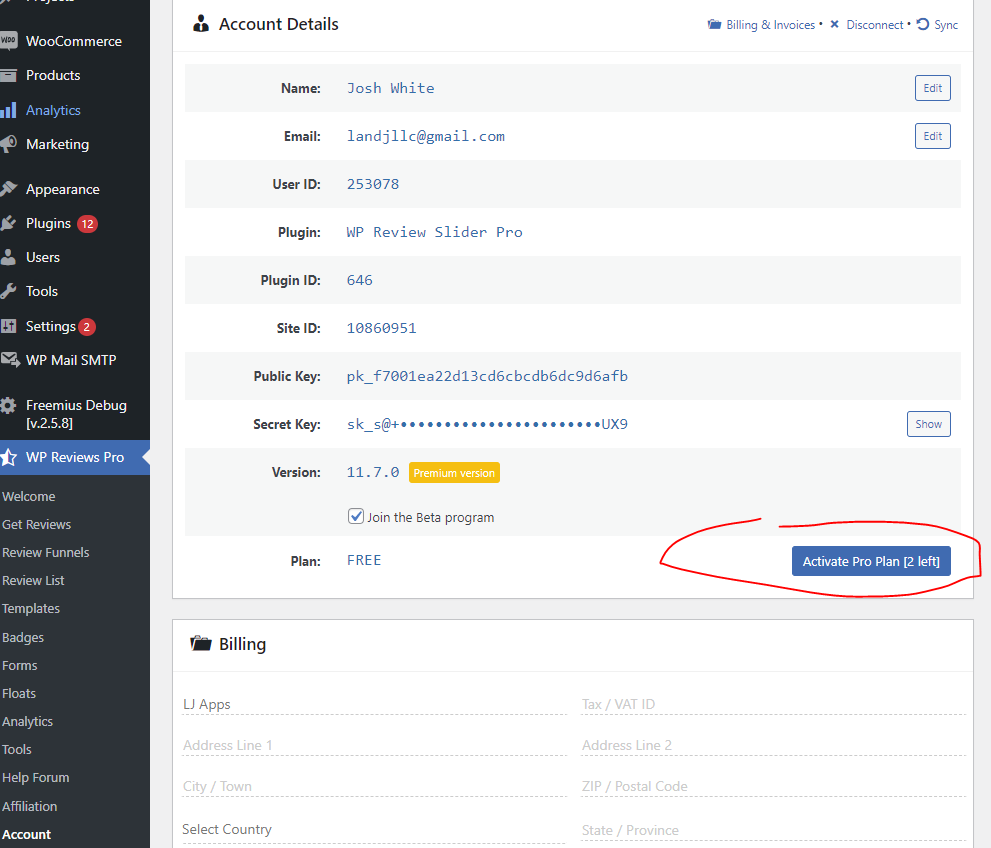
Task: Click the WooCommerce sidebar icon
Action: pyautogui.click(x=8, y=41)
